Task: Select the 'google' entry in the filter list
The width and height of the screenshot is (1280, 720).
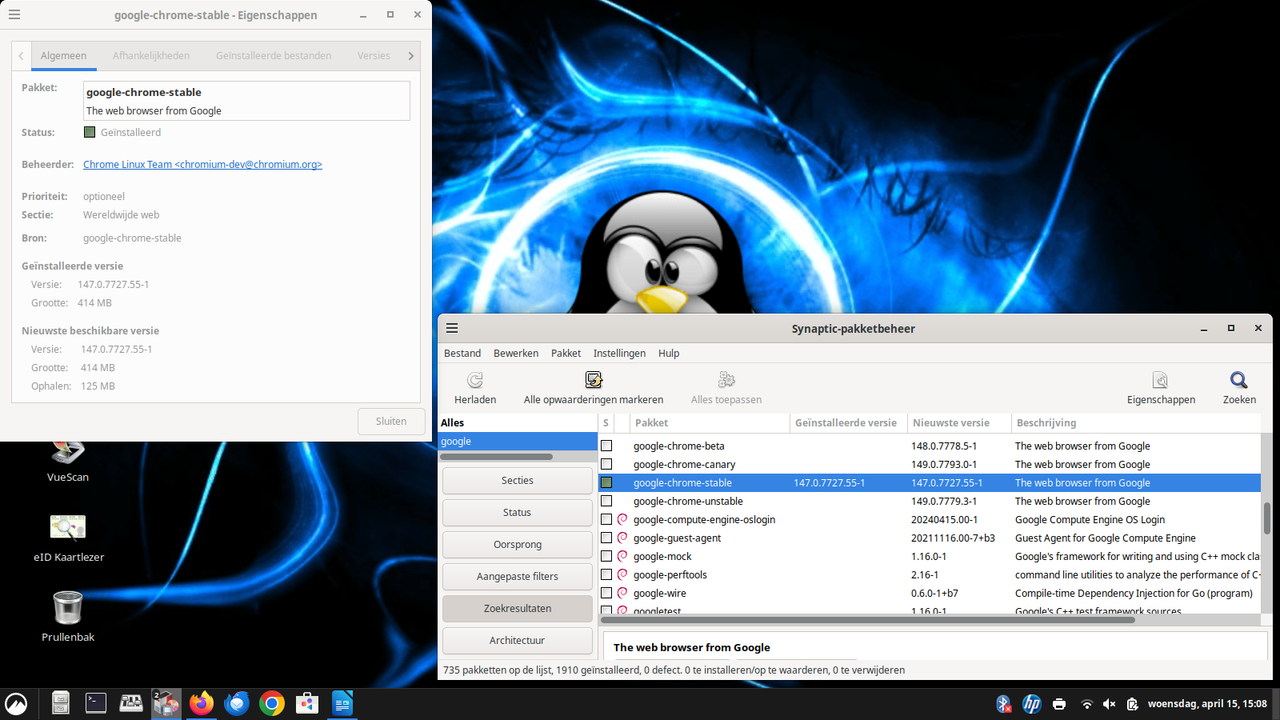Action: pyautogui.click(x=516, y=441)
